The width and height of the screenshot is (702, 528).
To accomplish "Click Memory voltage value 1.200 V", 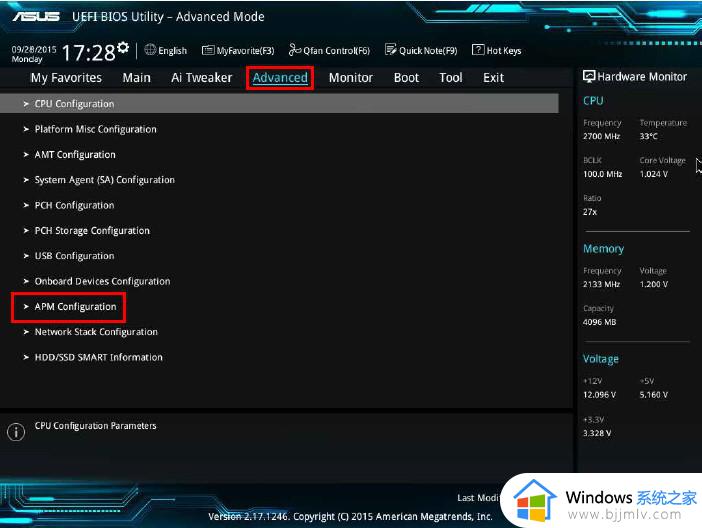I will [x=654, y=284].
